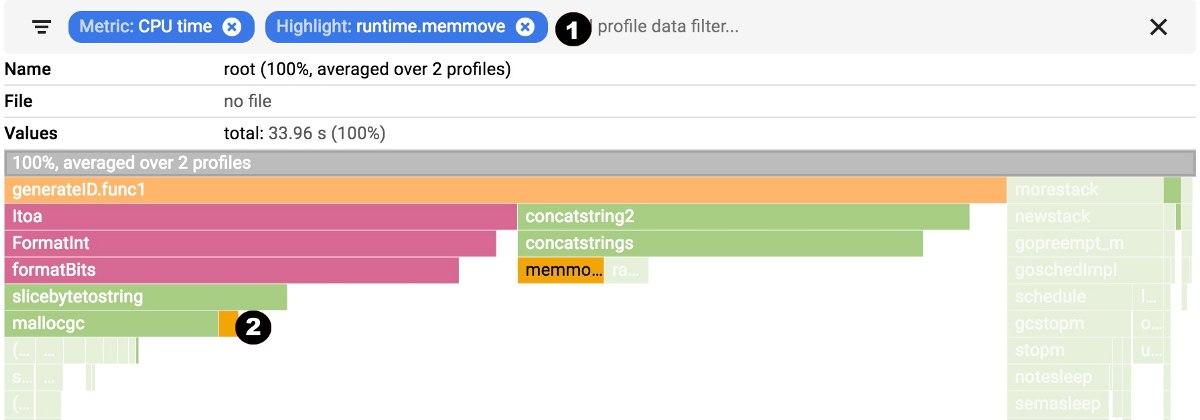Open the filter list icon
Viewport: 1200px width, 420px height.
tap(41, 27)
